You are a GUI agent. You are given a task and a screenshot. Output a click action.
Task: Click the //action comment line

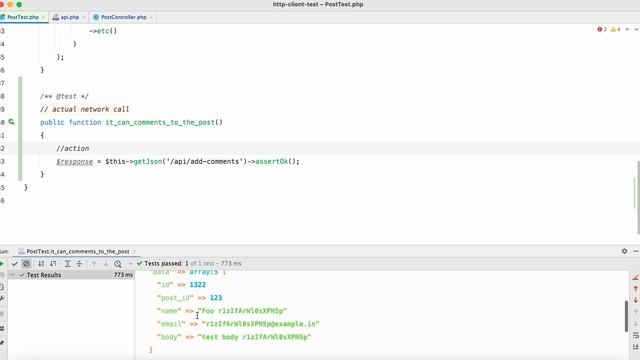click(x=73, y=149)
